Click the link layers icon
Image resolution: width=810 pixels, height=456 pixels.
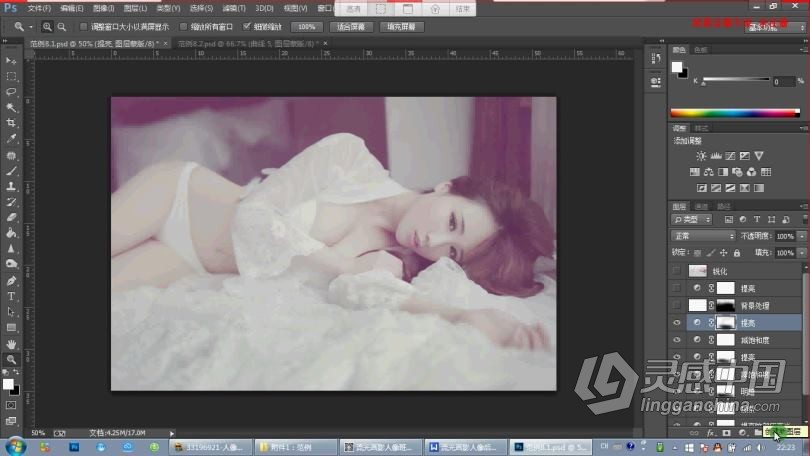click(x=694, y=433)
